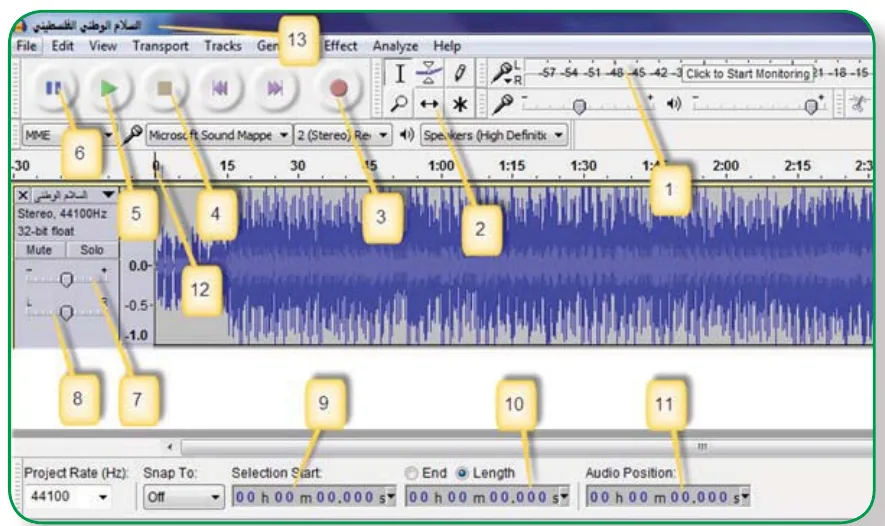Stop playback with the Stop button
The width and height of the screenshot is (885, 526).
(x=164, y=88)
